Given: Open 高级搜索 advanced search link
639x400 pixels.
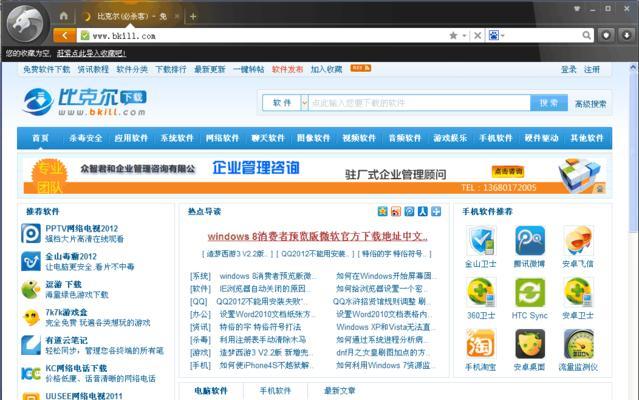Looking at the screenshot, I should tap(590, 104).
